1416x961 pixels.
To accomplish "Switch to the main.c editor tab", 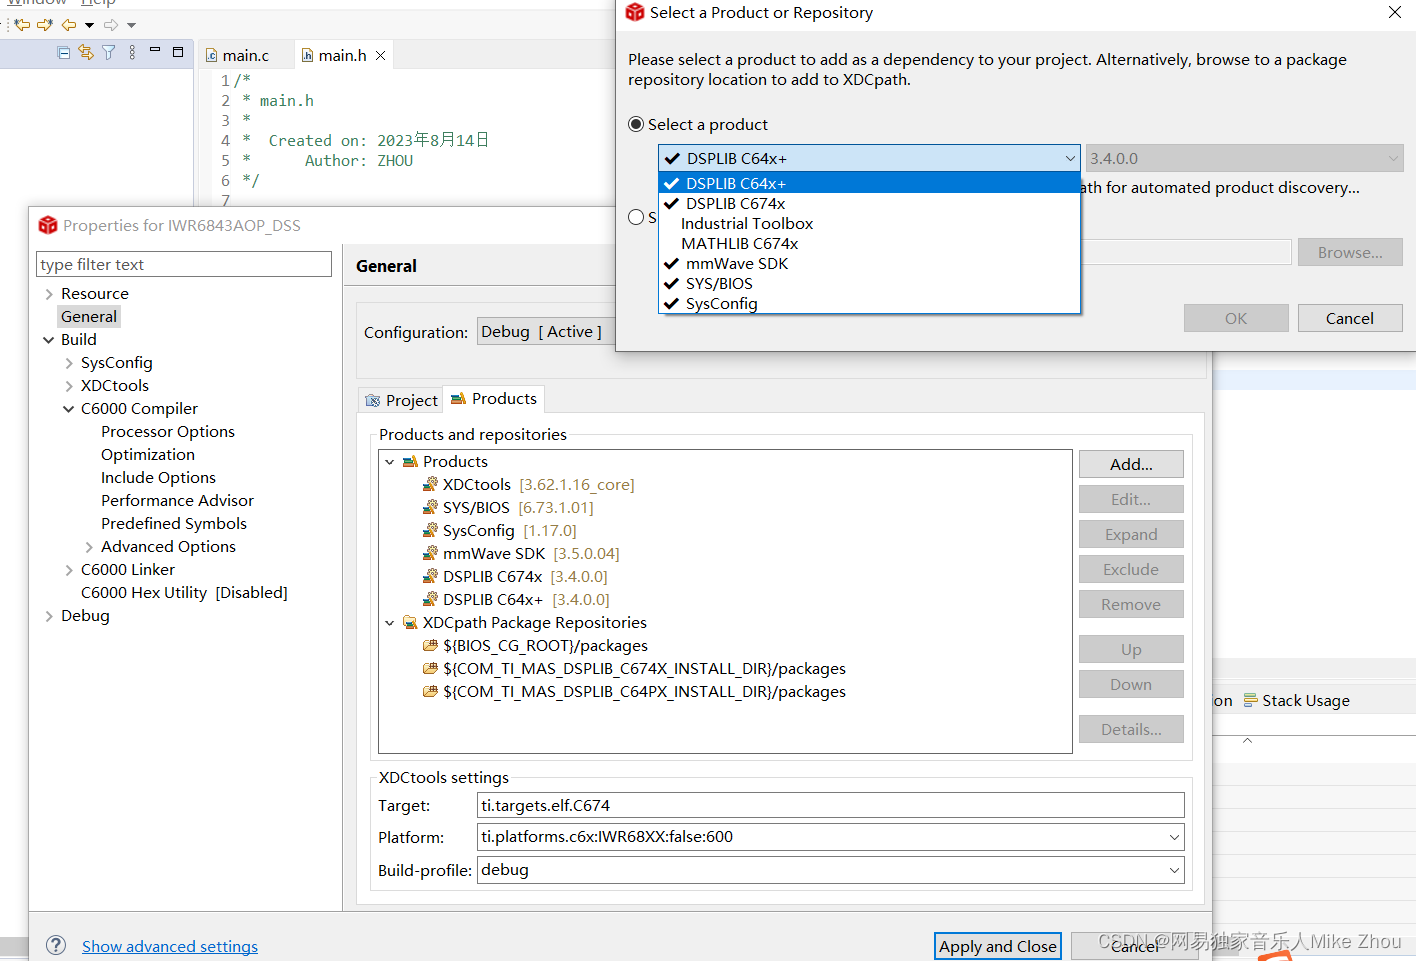I will (x=246, y=56).
